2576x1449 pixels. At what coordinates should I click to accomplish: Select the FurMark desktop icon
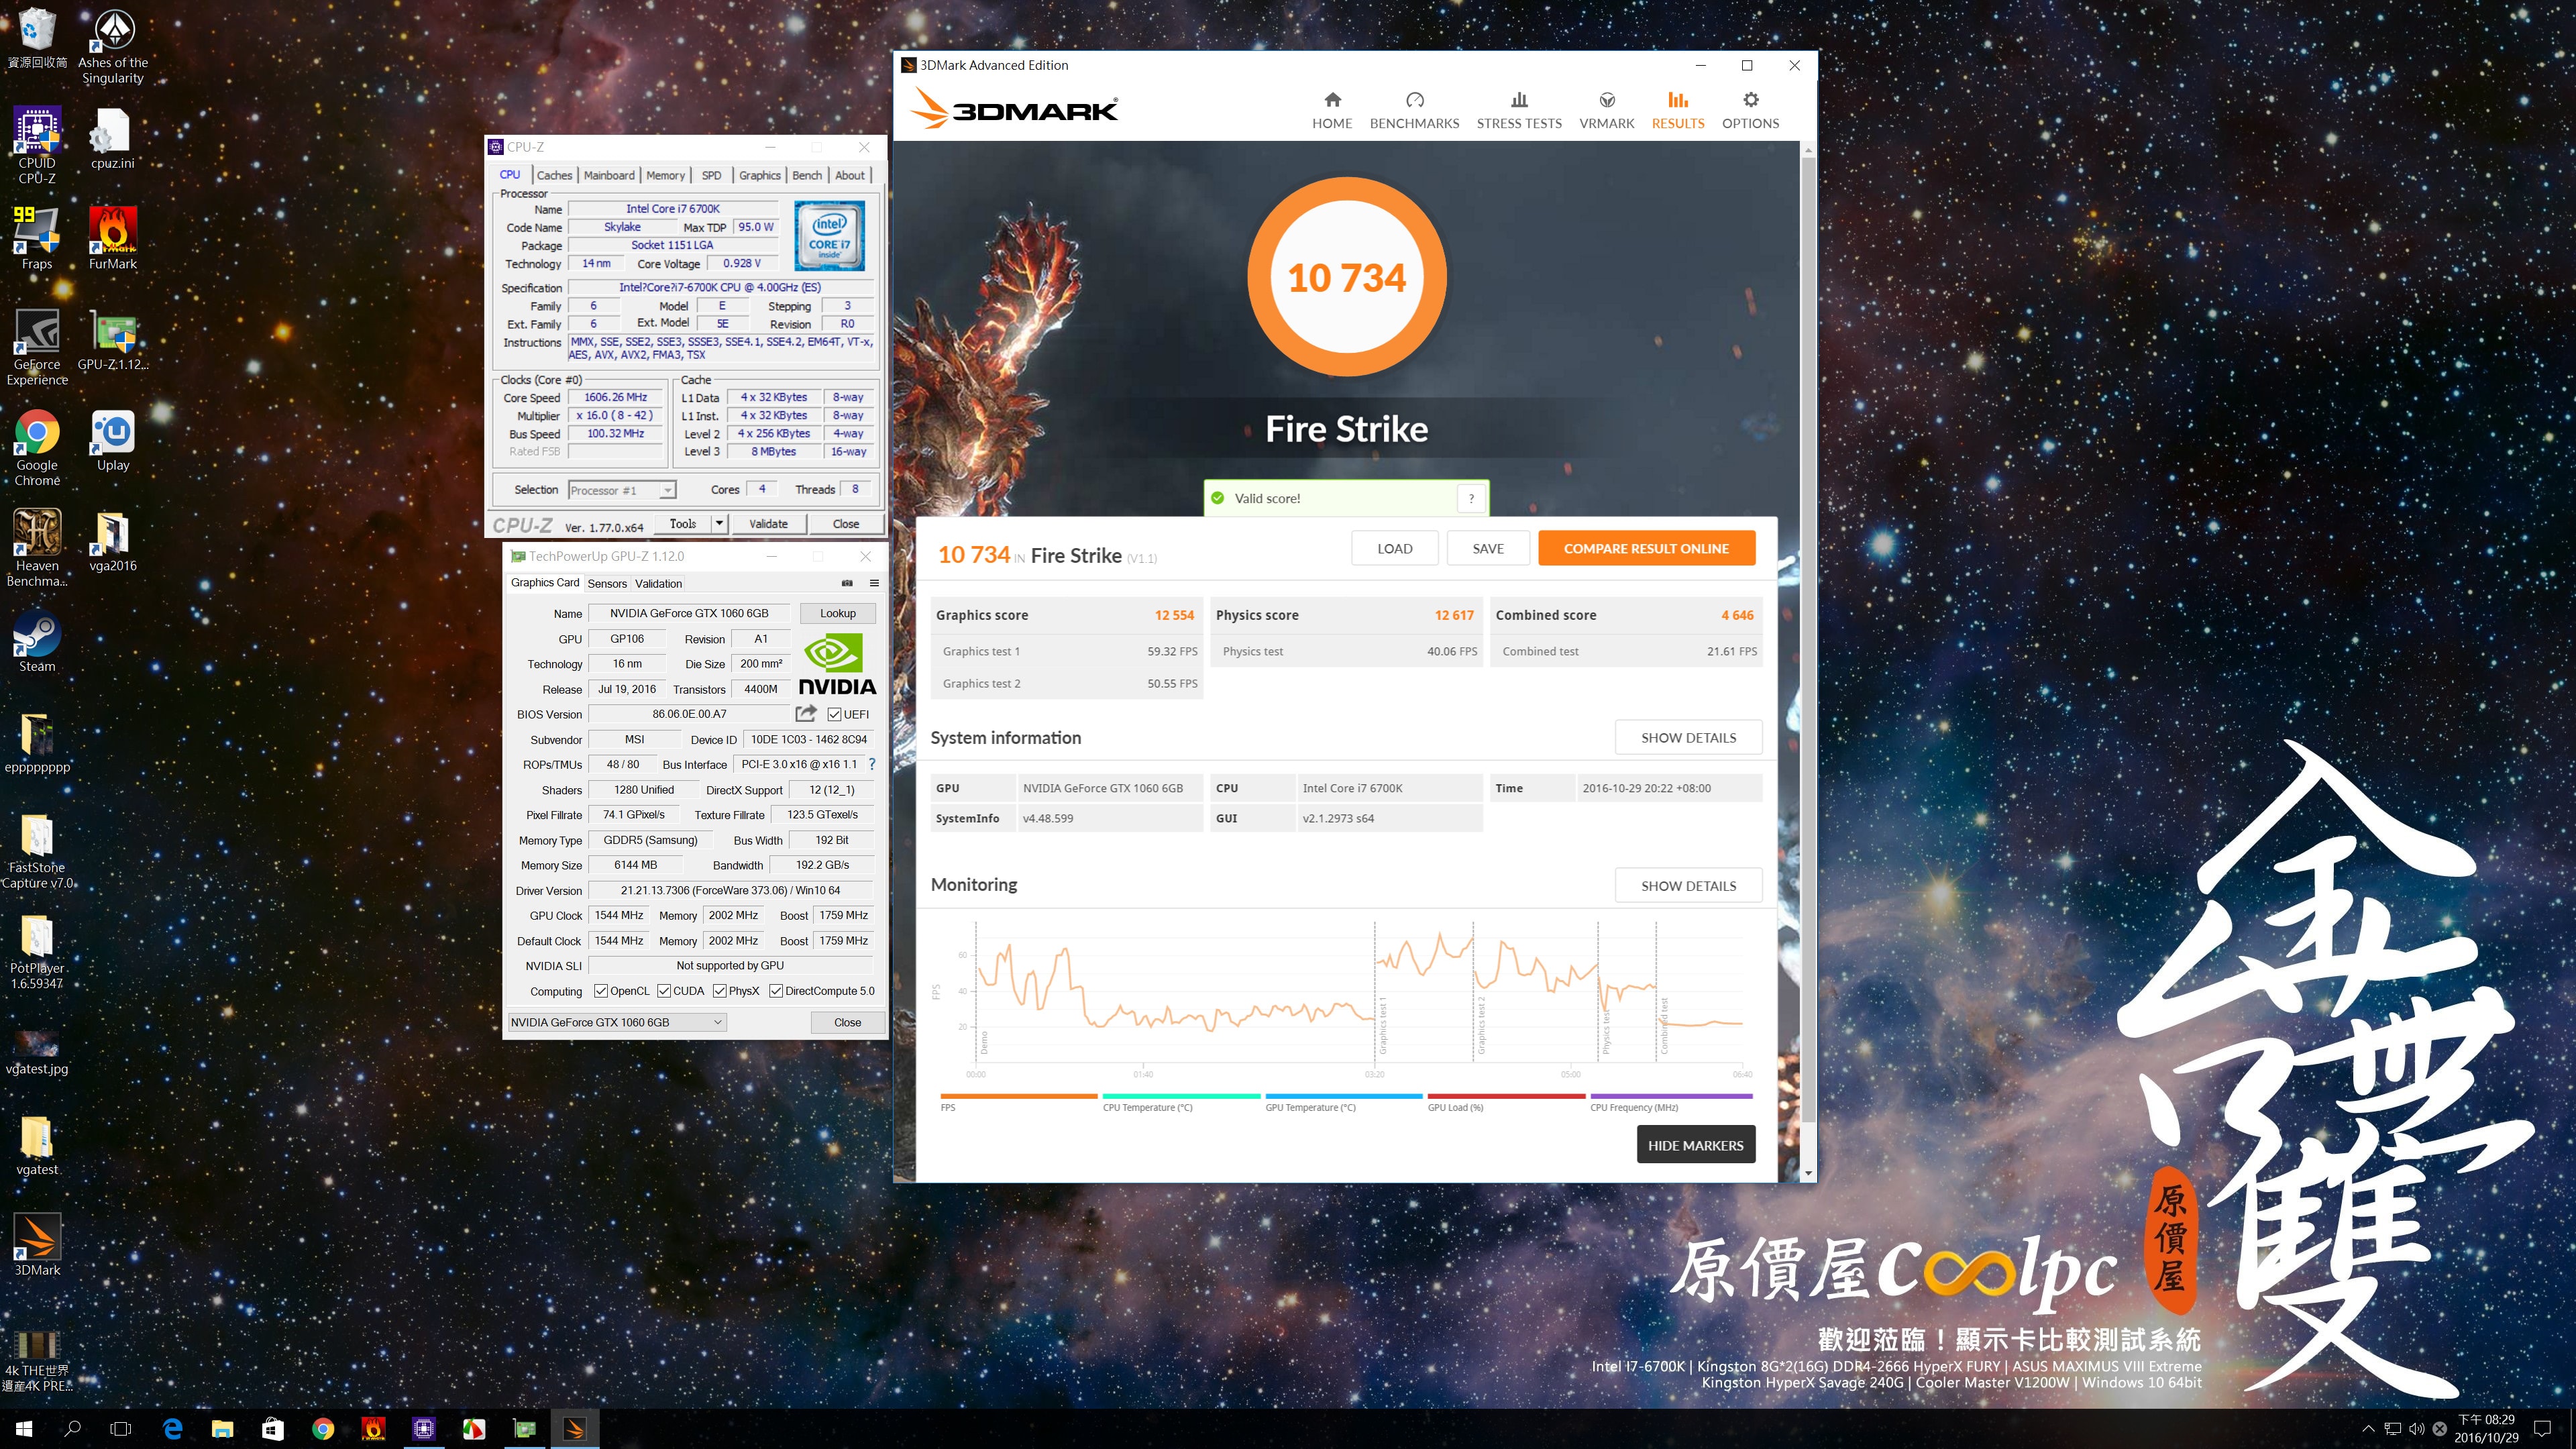pos(113,238)
